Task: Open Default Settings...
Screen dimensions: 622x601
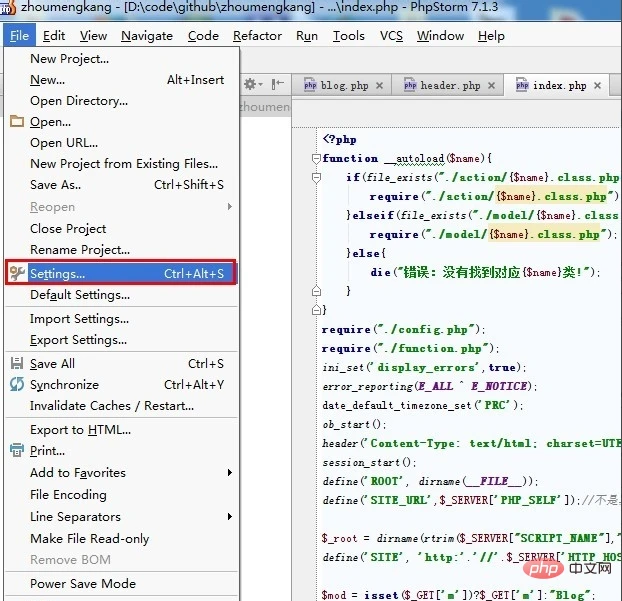Action: coord(121,295)
